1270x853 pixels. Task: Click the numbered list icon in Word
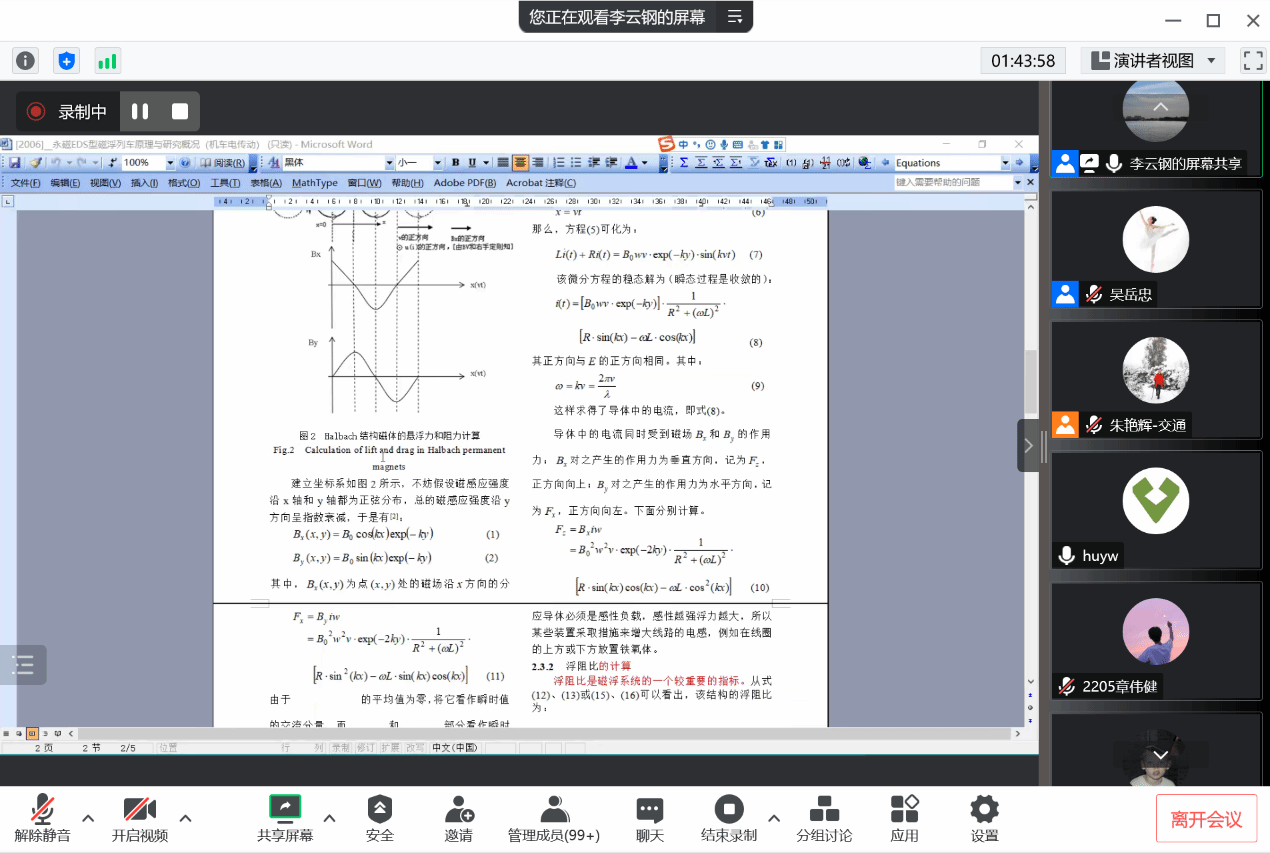click(x=559, y=162)
